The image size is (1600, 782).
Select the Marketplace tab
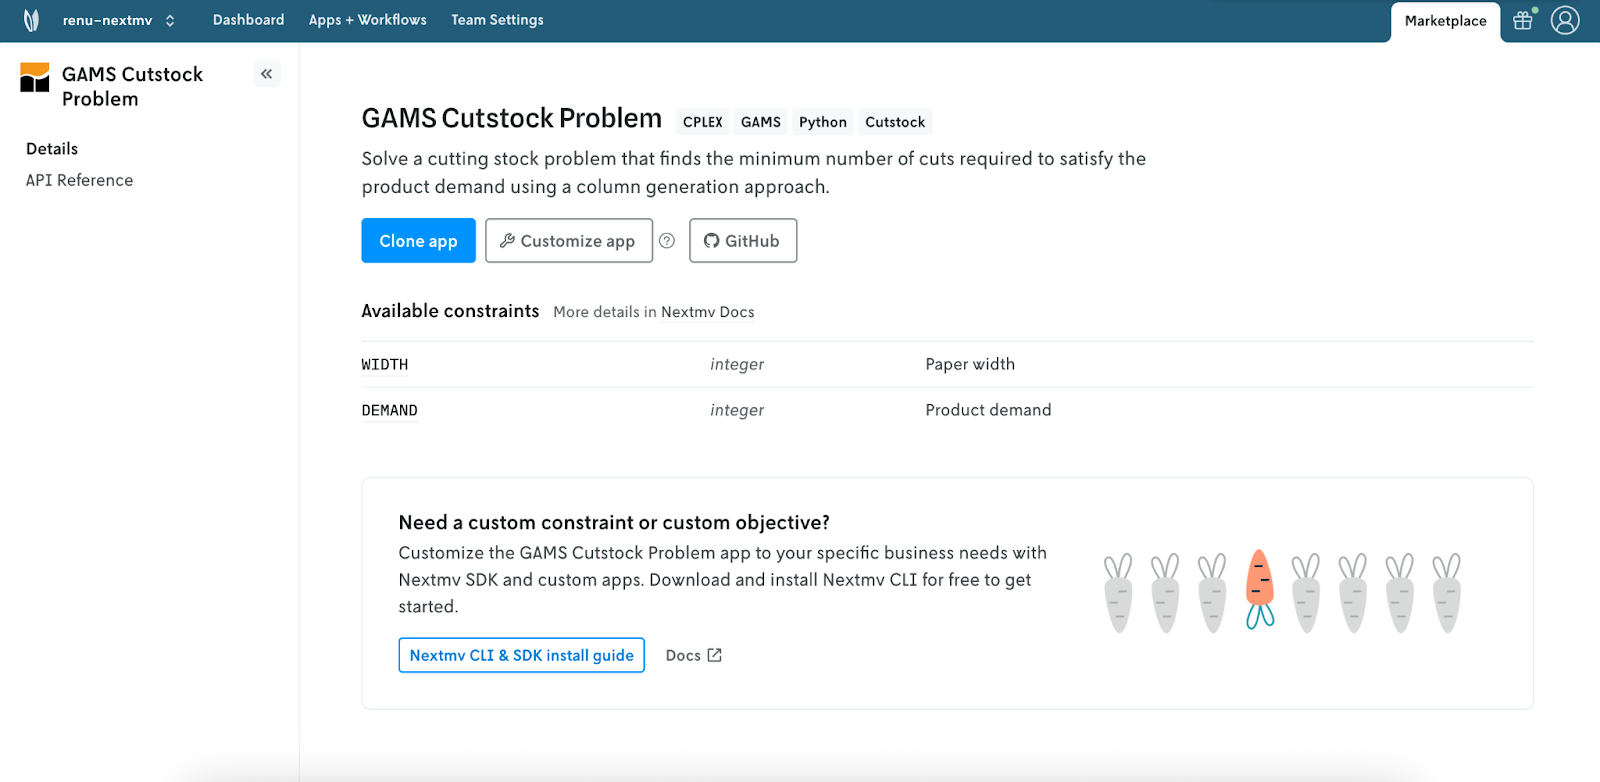point(1445,21)
